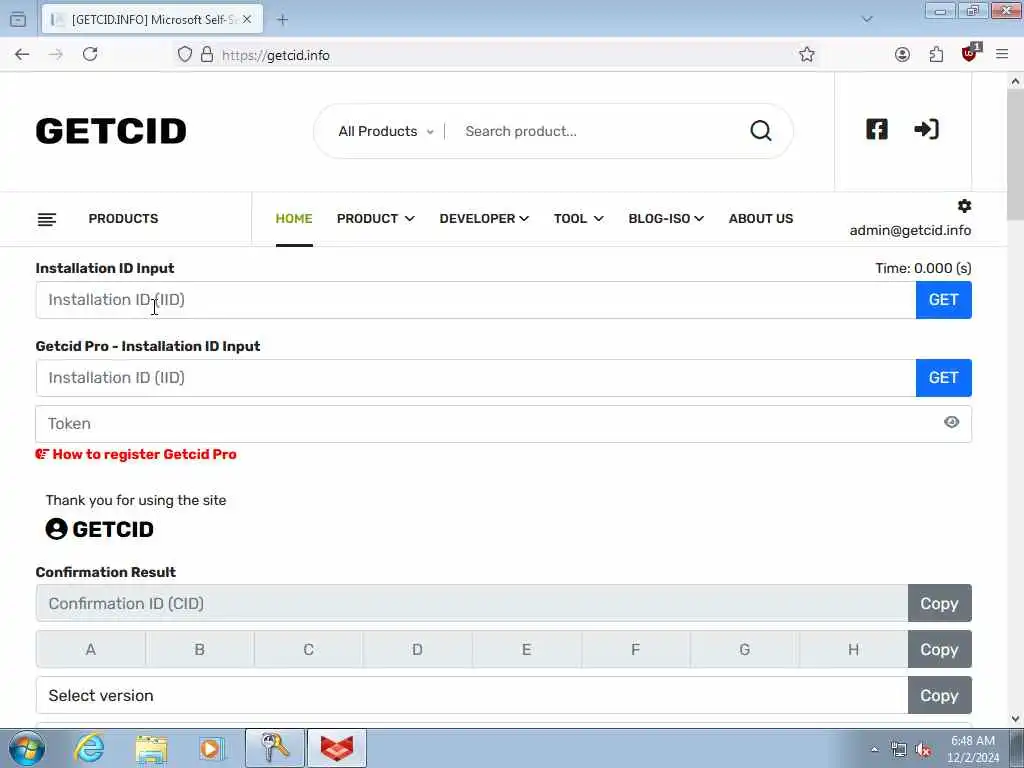Click the GETCID user avatar icon
Viewport: 1024px width, 768px height.
click(x=56, y=528)
